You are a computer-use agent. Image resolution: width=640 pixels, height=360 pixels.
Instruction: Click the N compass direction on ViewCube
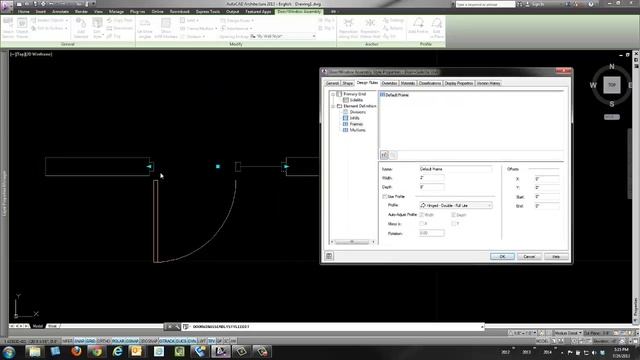[611, 67]
